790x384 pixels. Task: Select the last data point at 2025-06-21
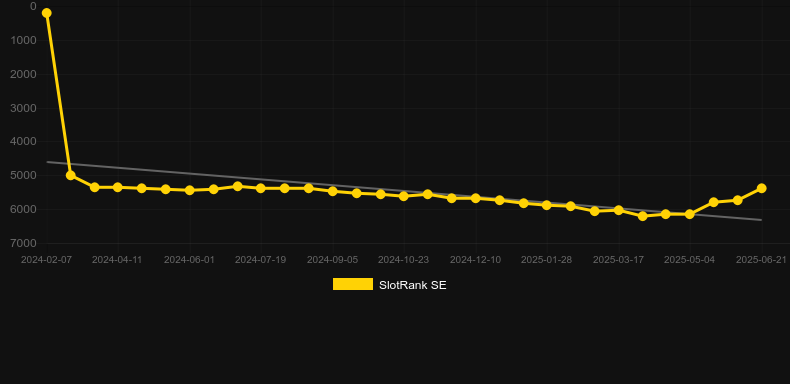point(761,188)
